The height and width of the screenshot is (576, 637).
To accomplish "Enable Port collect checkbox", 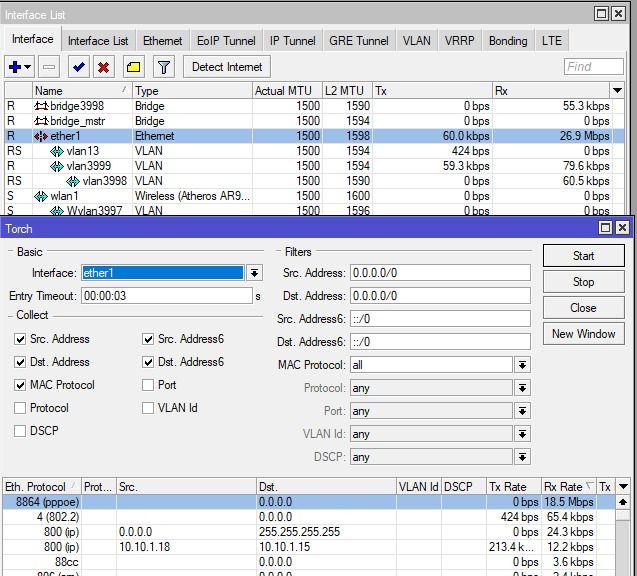I will click(148, 385).
